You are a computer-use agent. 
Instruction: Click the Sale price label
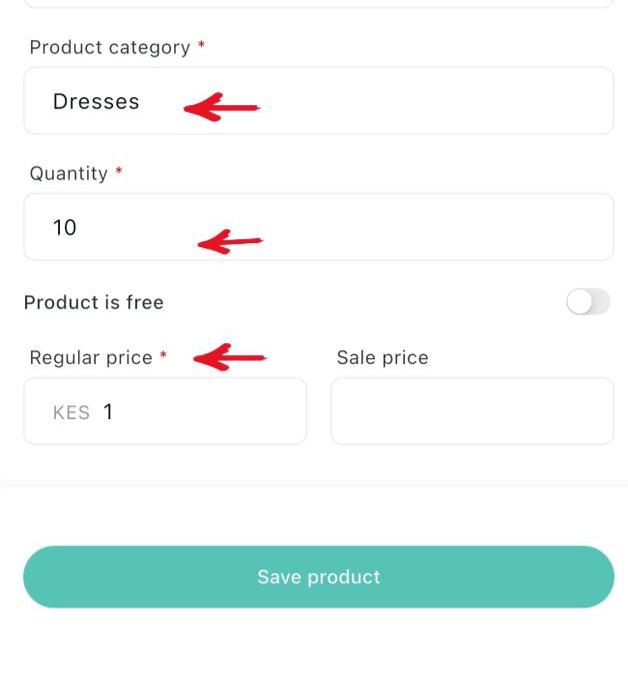(382, 357)
